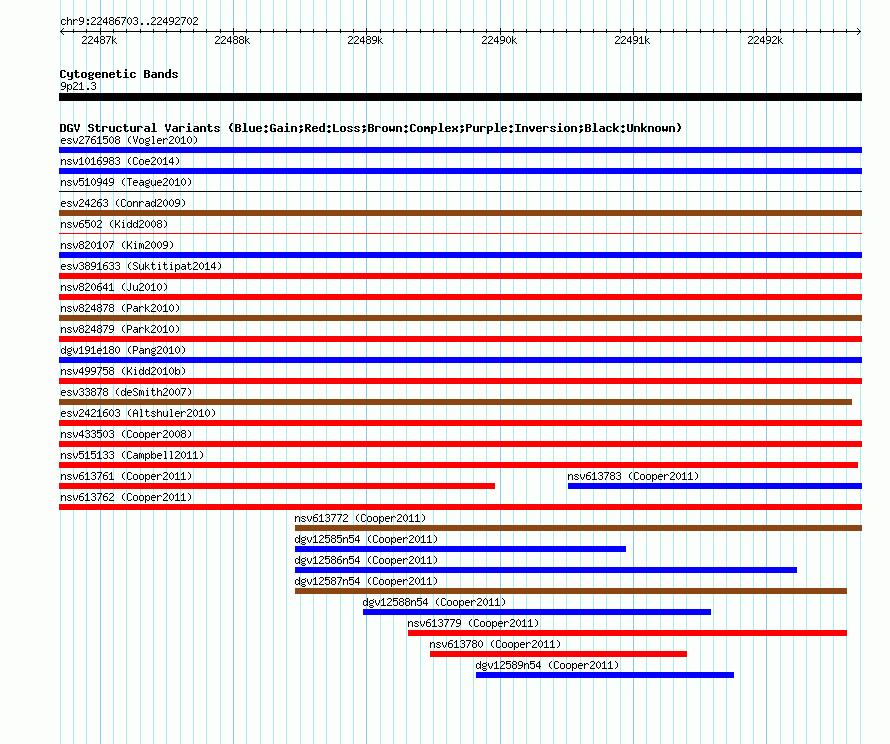The image size is (890, 744).
Task: Click esv33878 (deSmith2007) label
Action: pos(126,392)
